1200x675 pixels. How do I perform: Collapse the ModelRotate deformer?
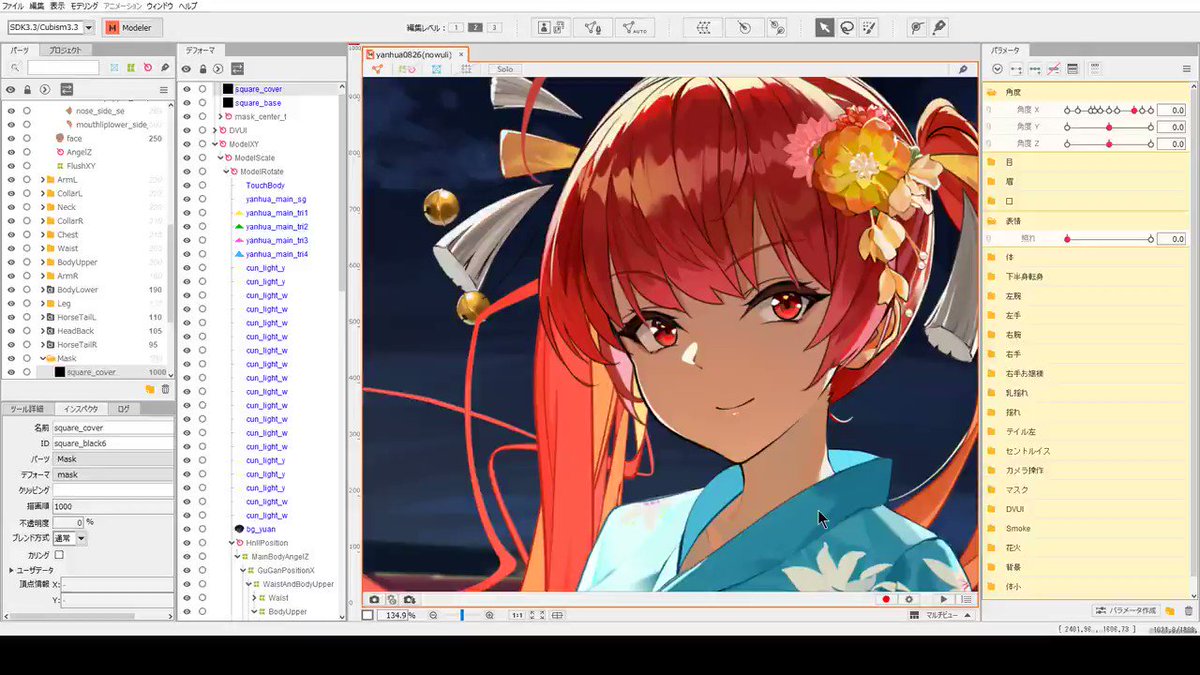click(x=227, y=171)
